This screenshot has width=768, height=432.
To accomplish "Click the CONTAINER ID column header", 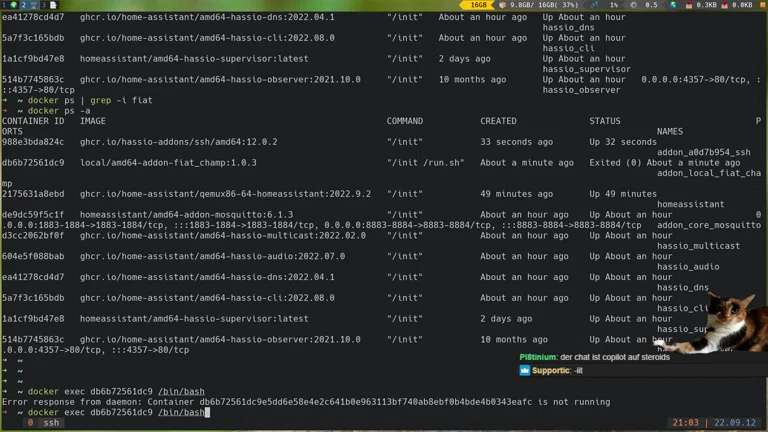I will click(33, 121).
